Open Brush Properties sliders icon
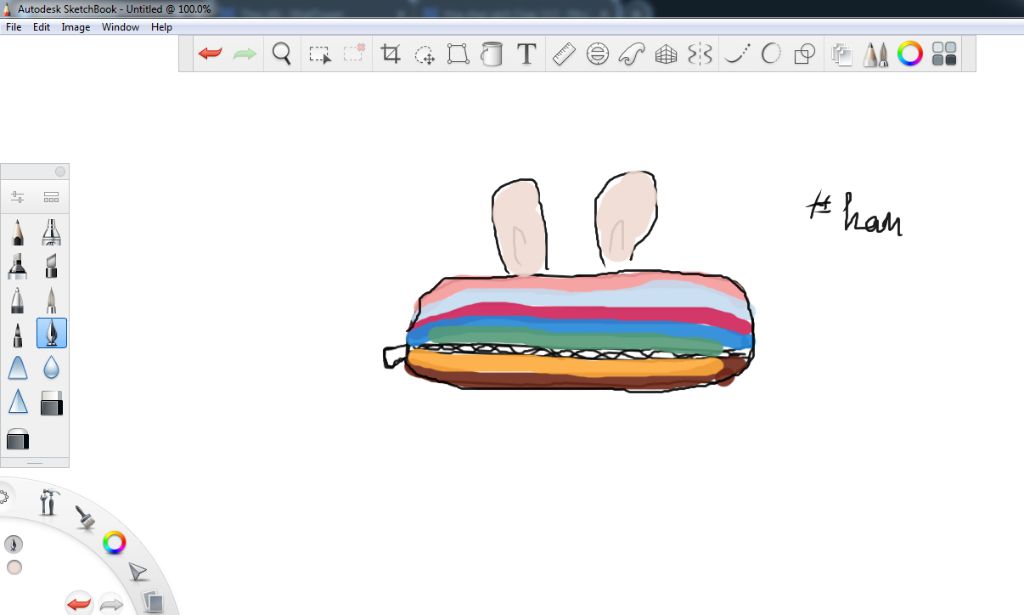This screenshot has width=1024, height=615. coord(18,197)
